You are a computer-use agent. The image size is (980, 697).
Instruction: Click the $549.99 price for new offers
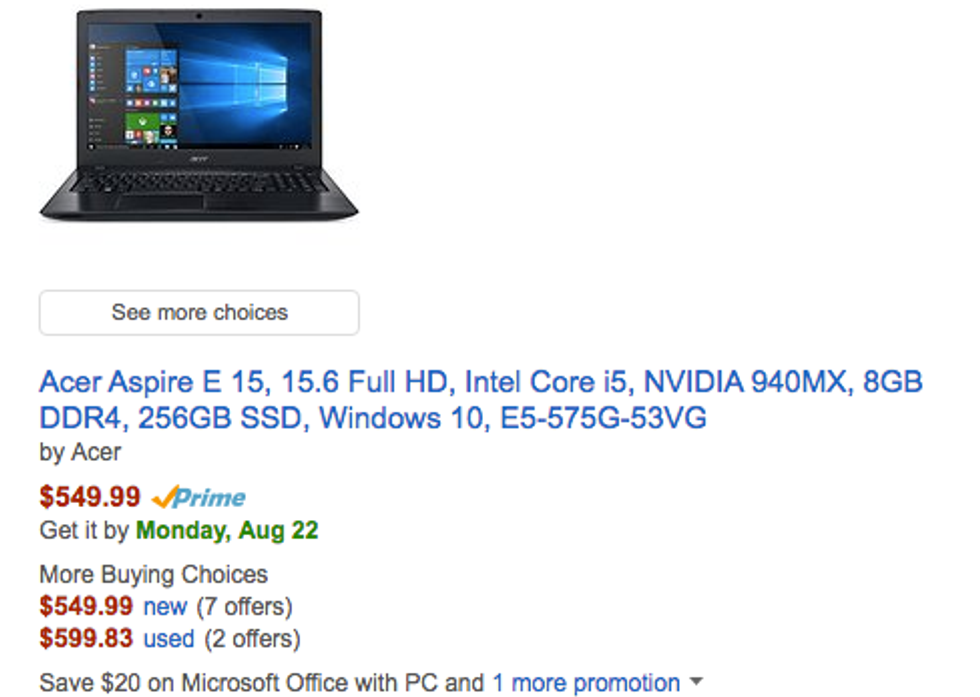click(86, 607)
